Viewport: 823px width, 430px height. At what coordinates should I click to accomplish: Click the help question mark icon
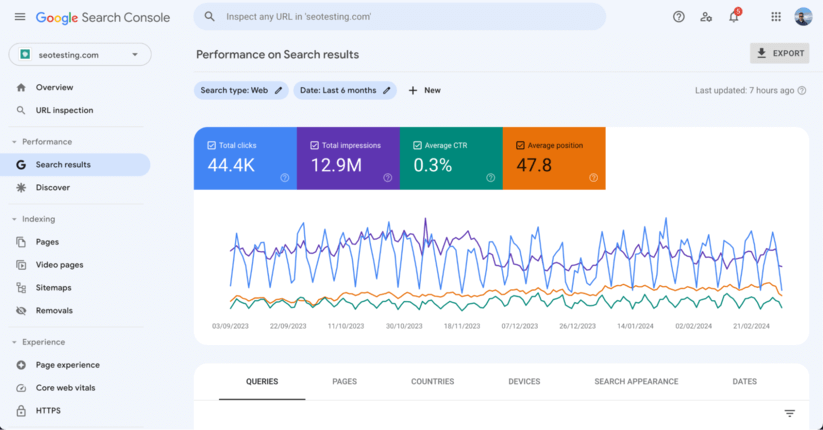tap(679, 17)
